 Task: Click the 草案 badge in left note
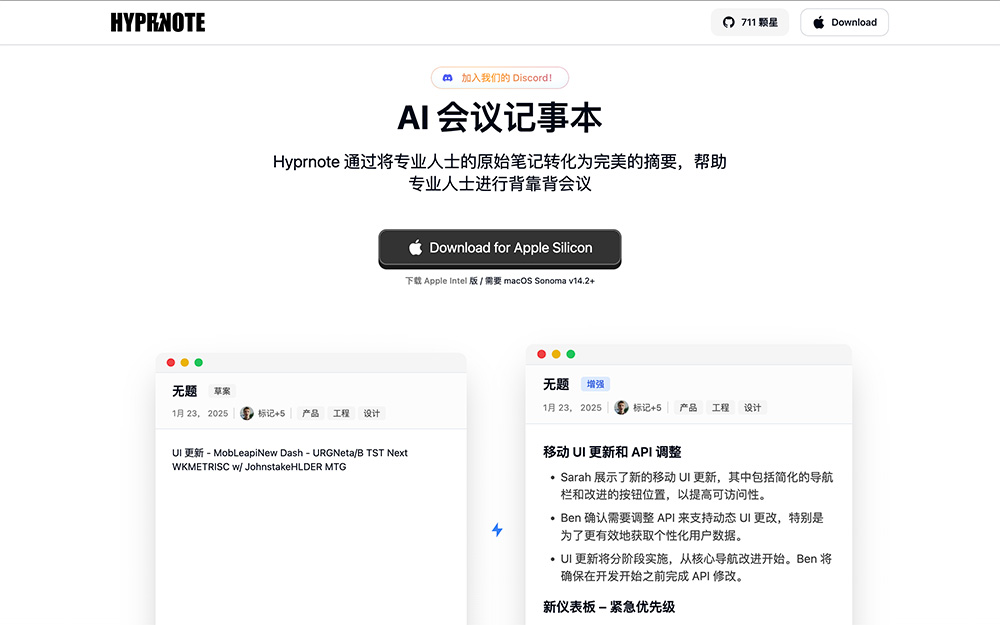coord(222,391)
